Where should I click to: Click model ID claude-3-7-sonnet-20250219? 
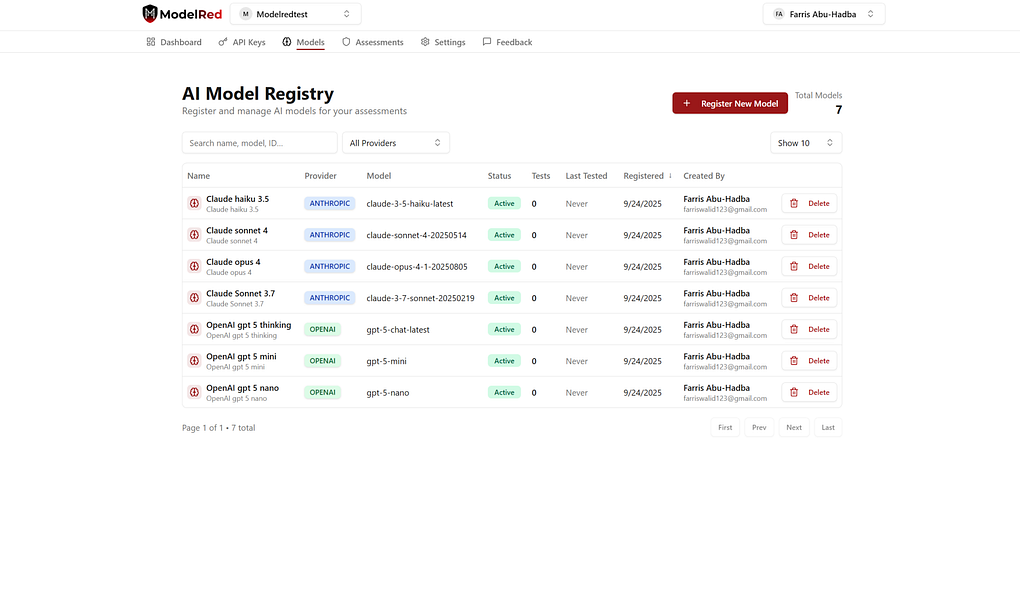pos(420,298)
